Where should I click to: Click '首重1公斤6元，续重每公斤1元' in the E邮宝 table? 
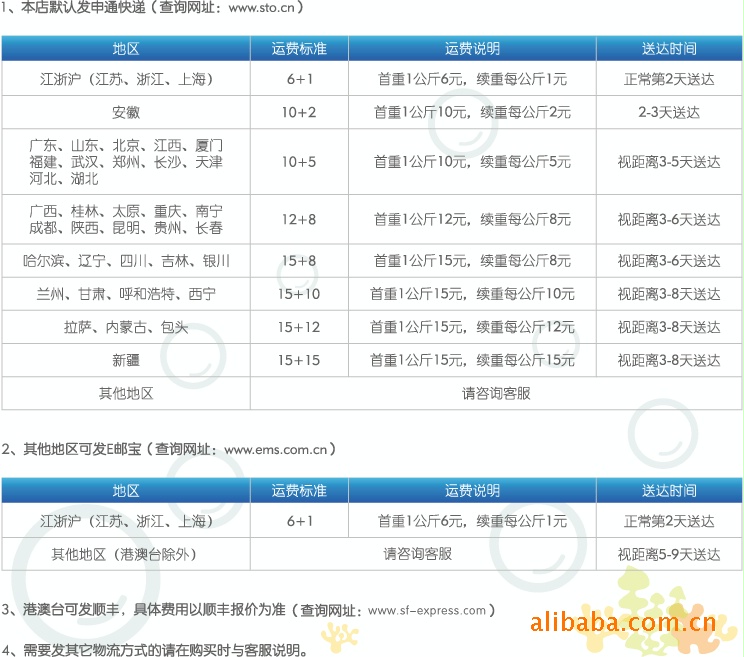(472, 521)
